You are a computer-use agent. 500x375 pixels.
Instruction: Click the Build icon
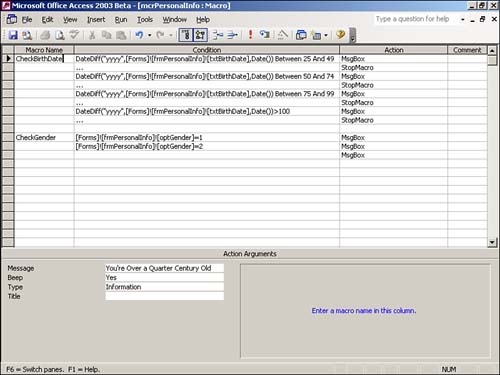pyautogui.click(x=283, y=35)
